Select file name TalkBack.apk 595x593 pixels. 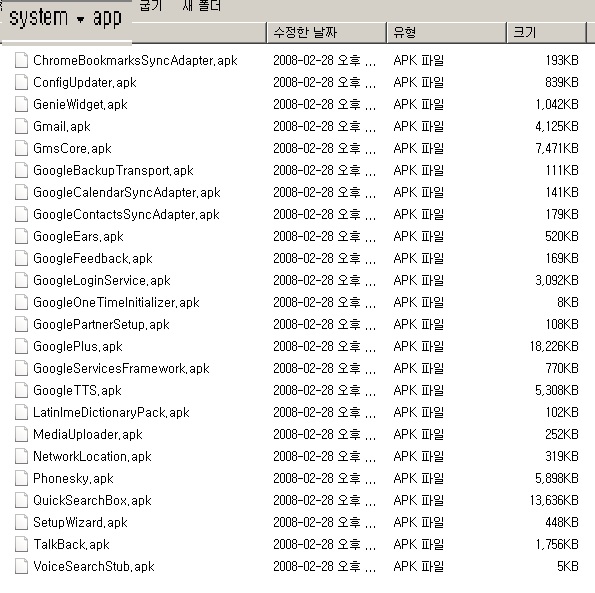pyautogui.click(x=71, y=544)
